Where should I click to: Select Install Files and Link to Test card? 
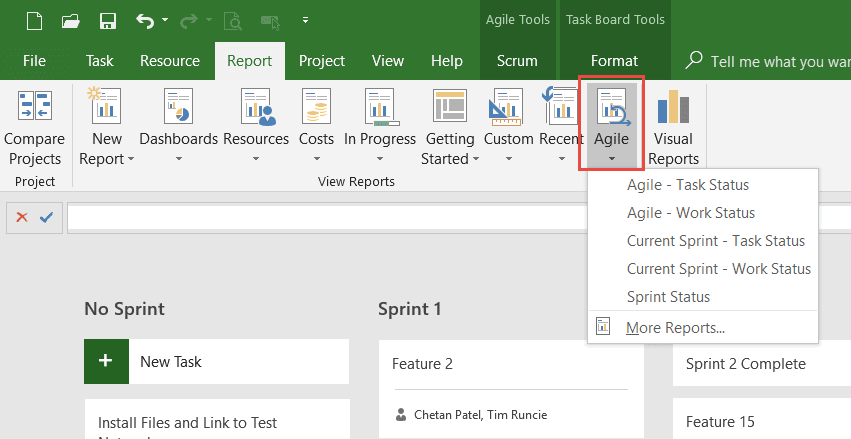pos(217,420)
